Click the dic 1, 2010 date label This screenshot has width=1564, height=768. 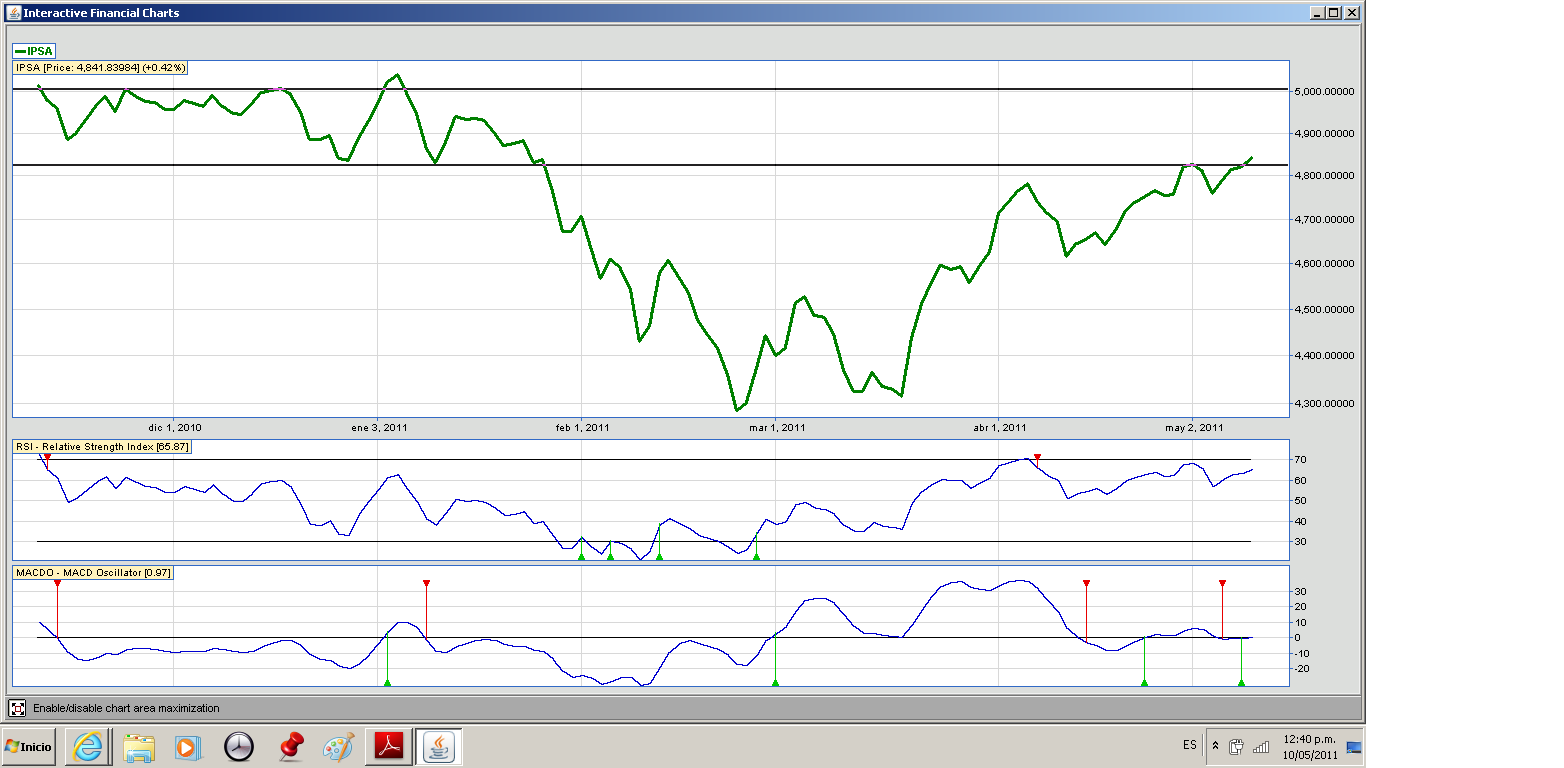click(174, 428)
